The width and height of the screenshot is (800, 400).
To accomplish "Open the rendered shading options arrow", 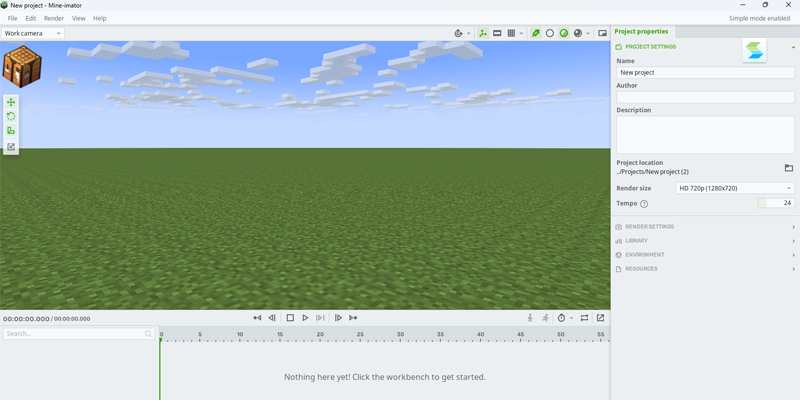I will (588, 33).
